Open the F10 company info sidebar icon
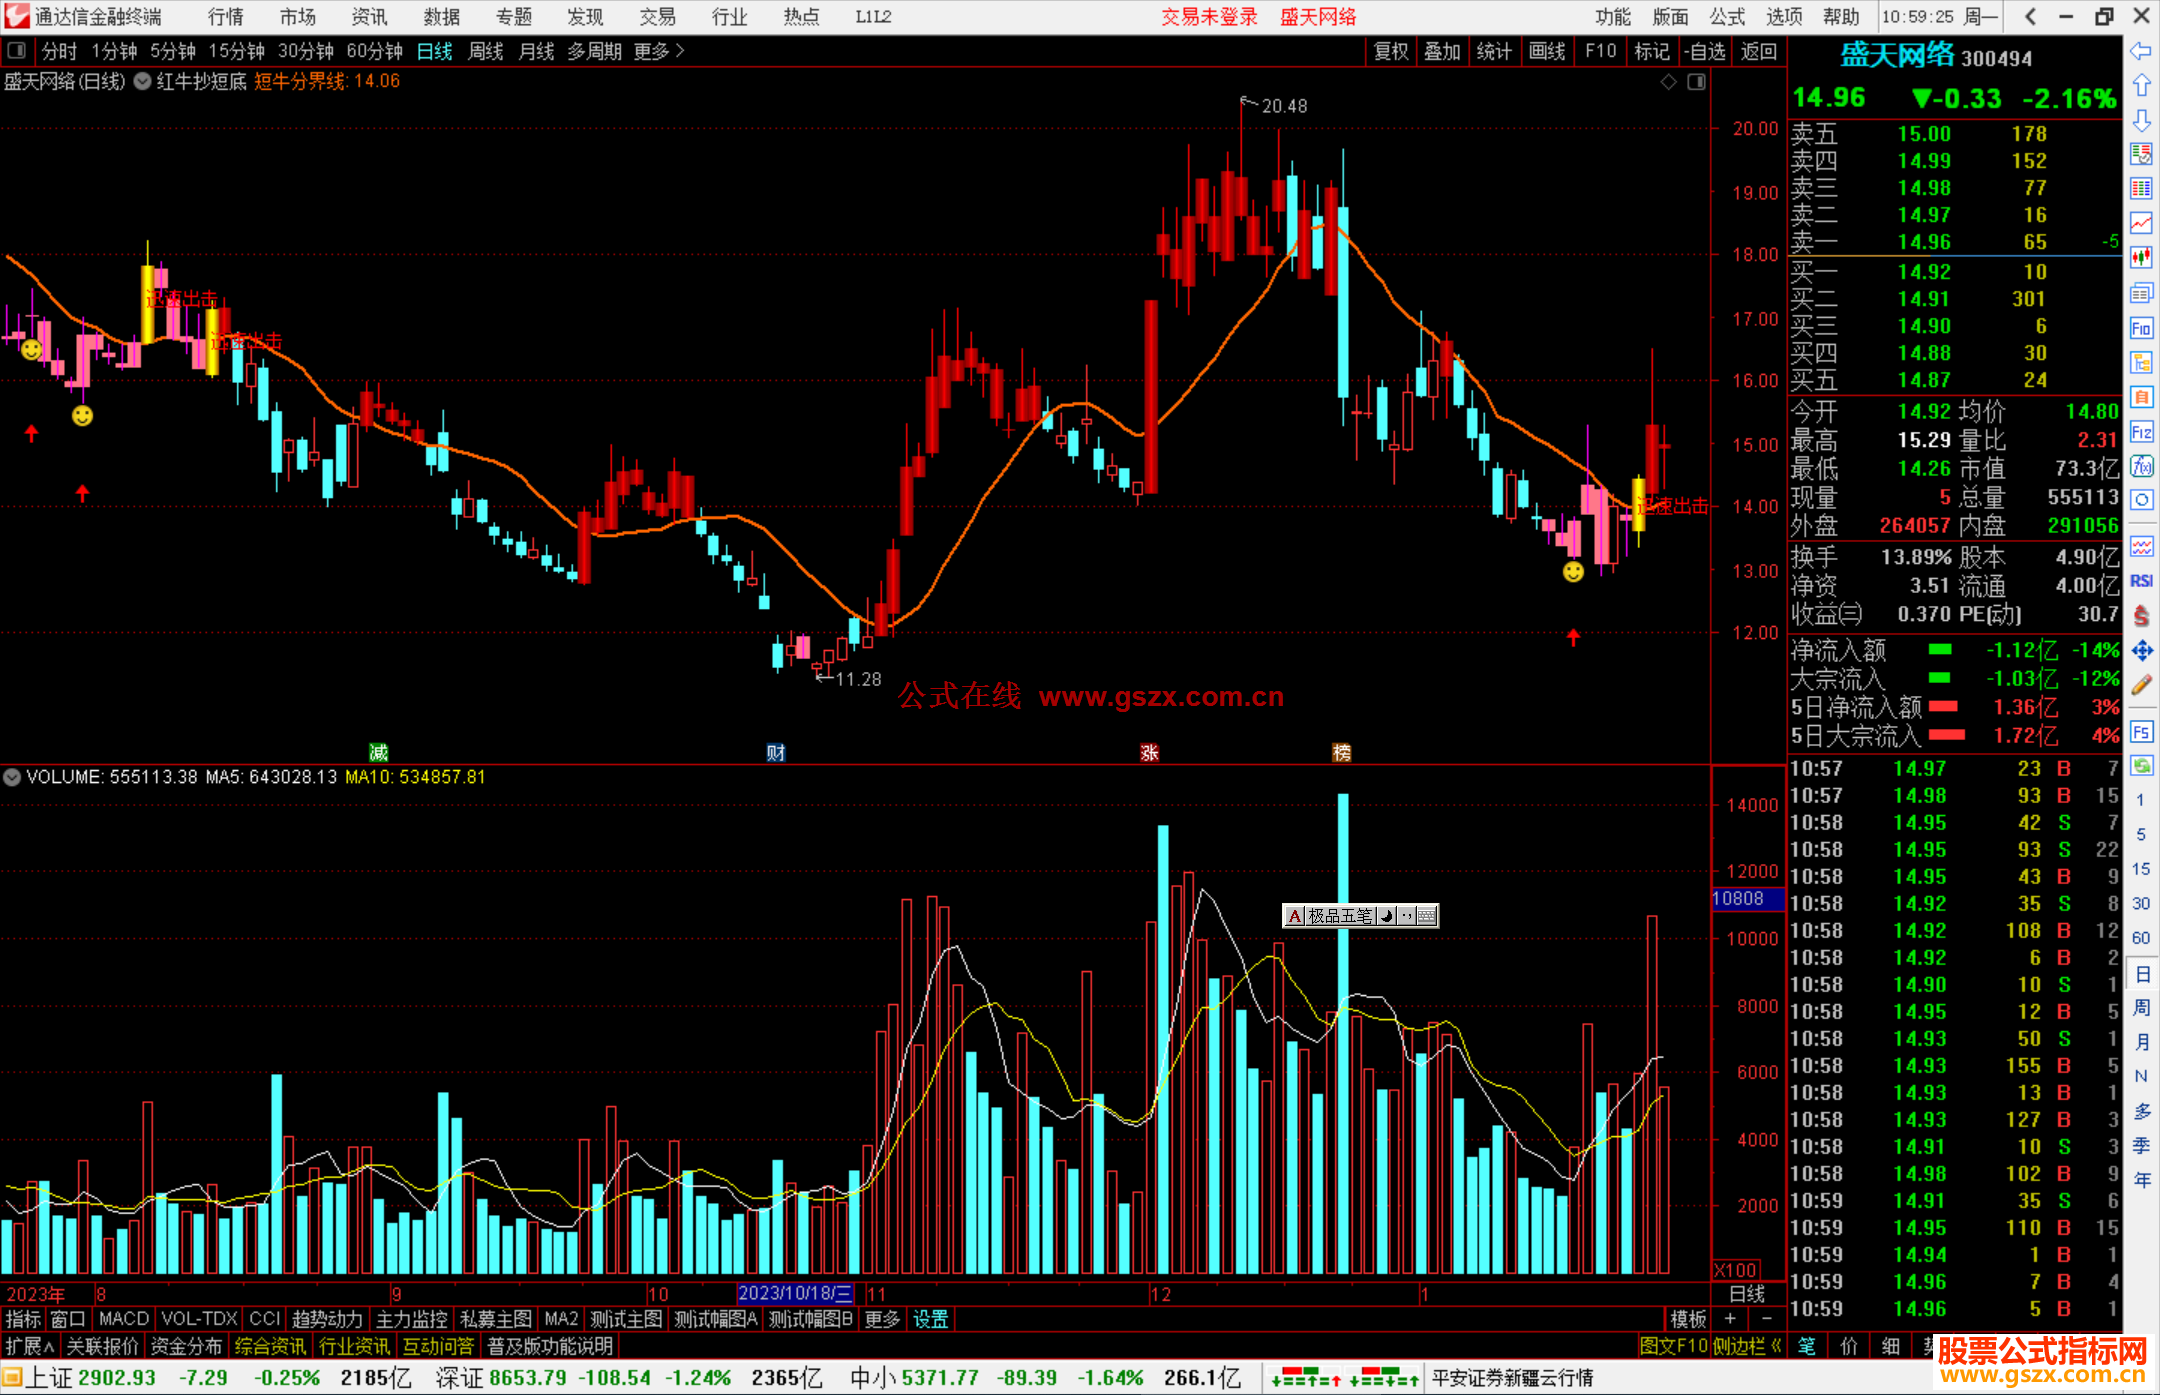The height and width of the screenshot is (1395, 2160). tap(2141, 328)
